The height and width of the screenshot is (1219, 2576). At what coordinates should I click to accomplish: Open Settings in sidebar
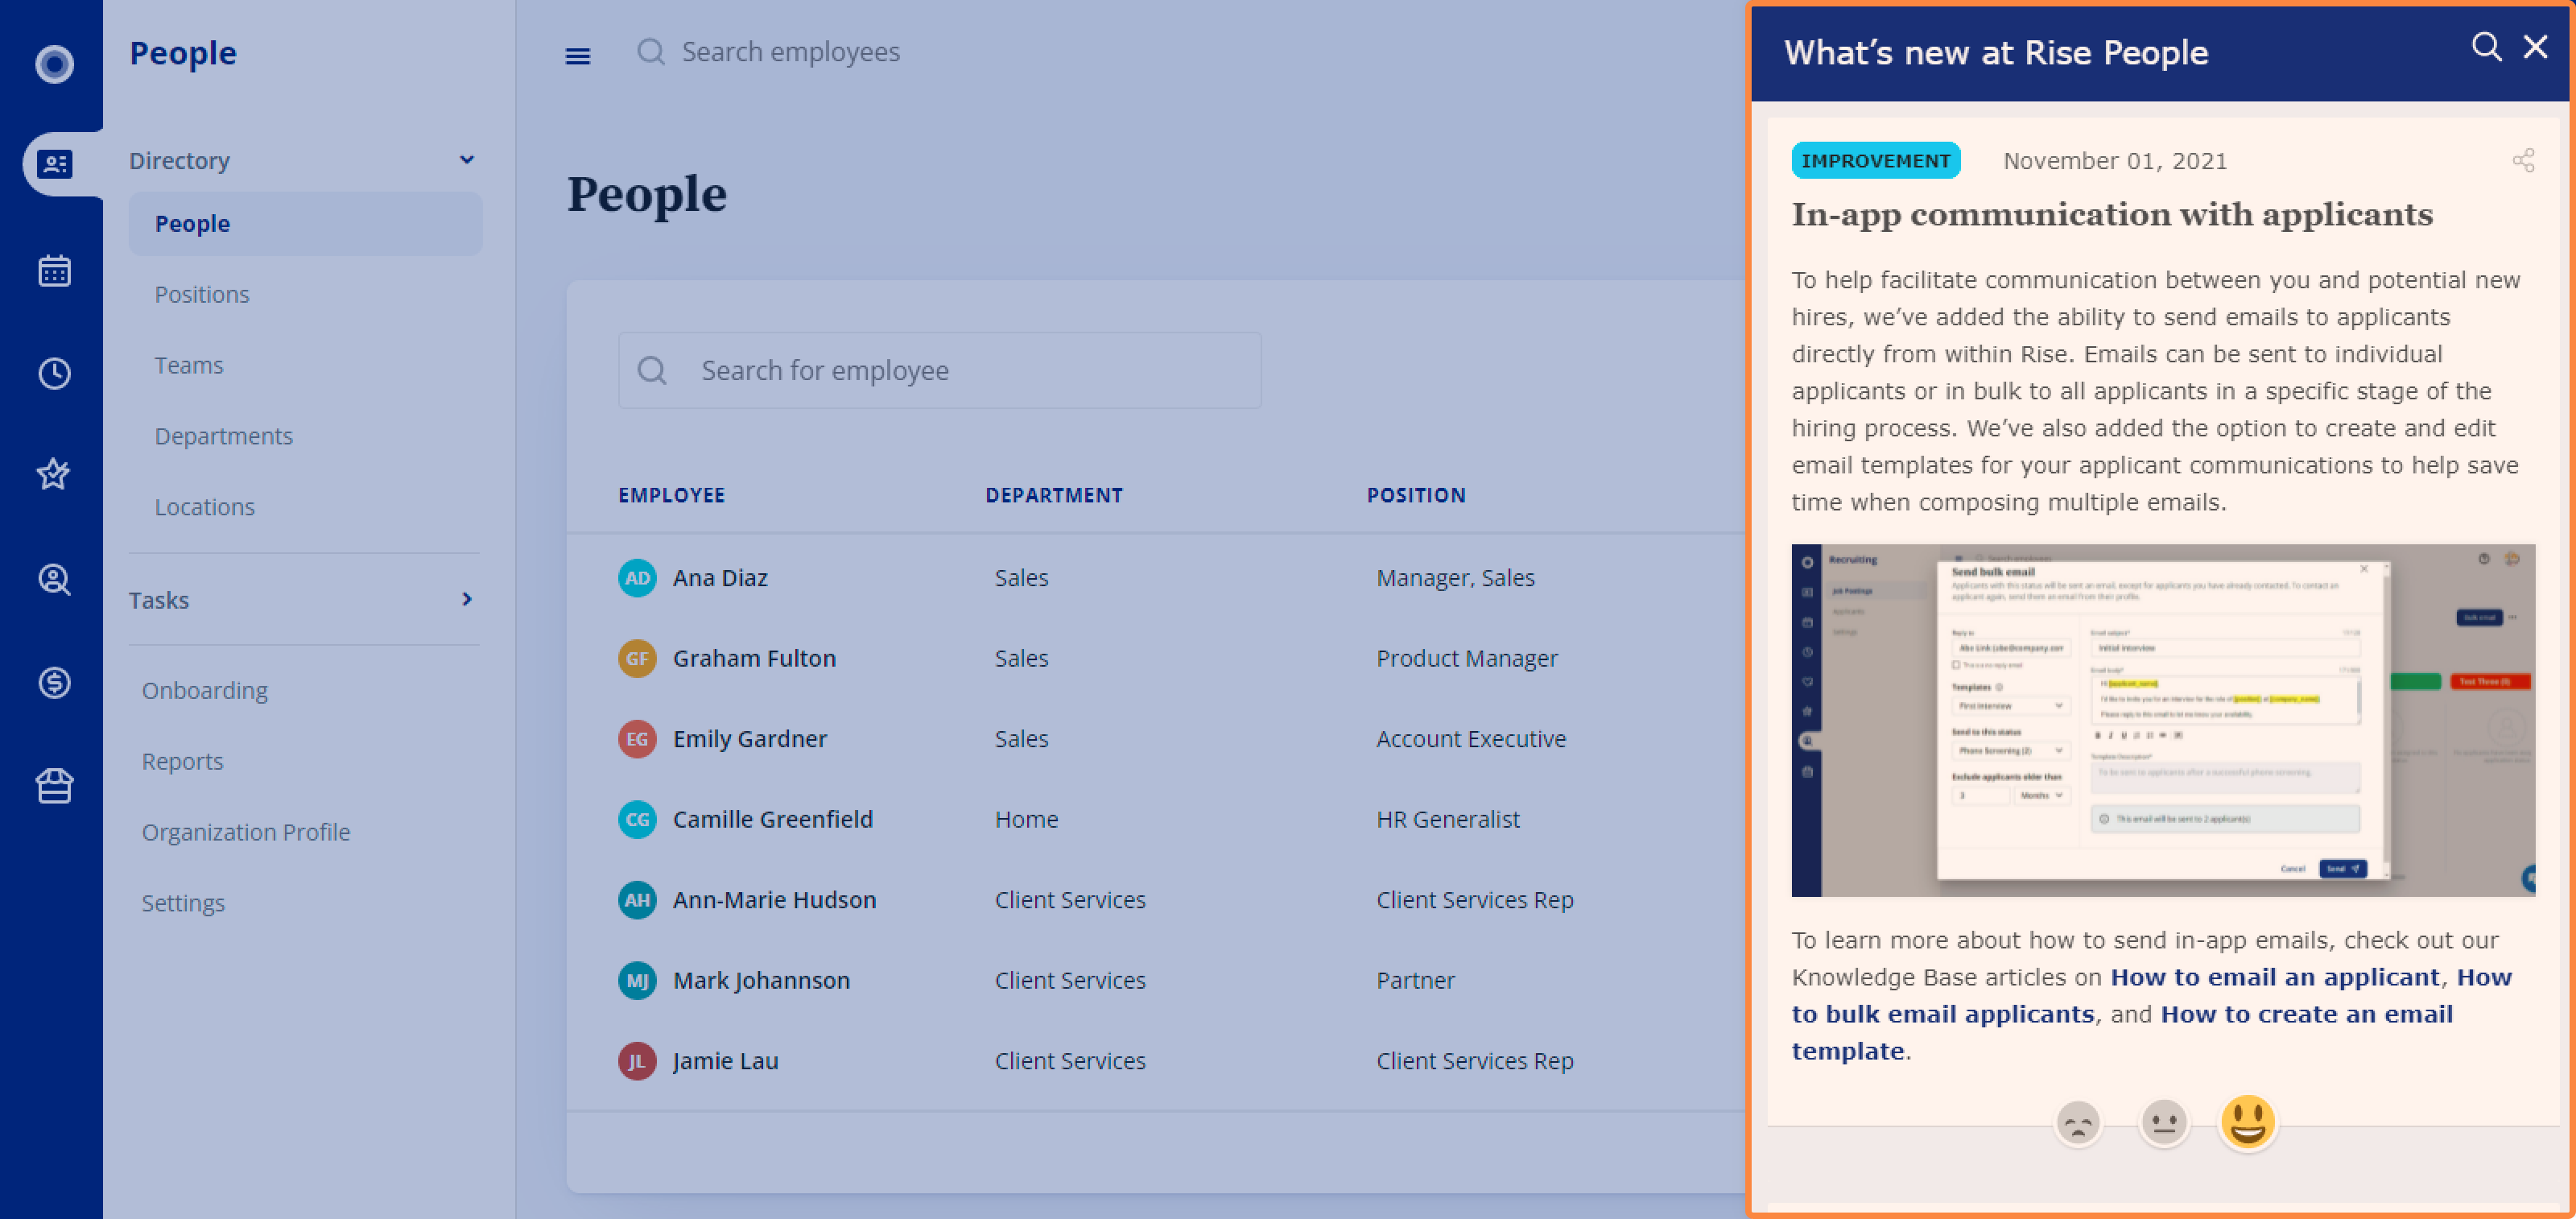click(x=183, y=903)
